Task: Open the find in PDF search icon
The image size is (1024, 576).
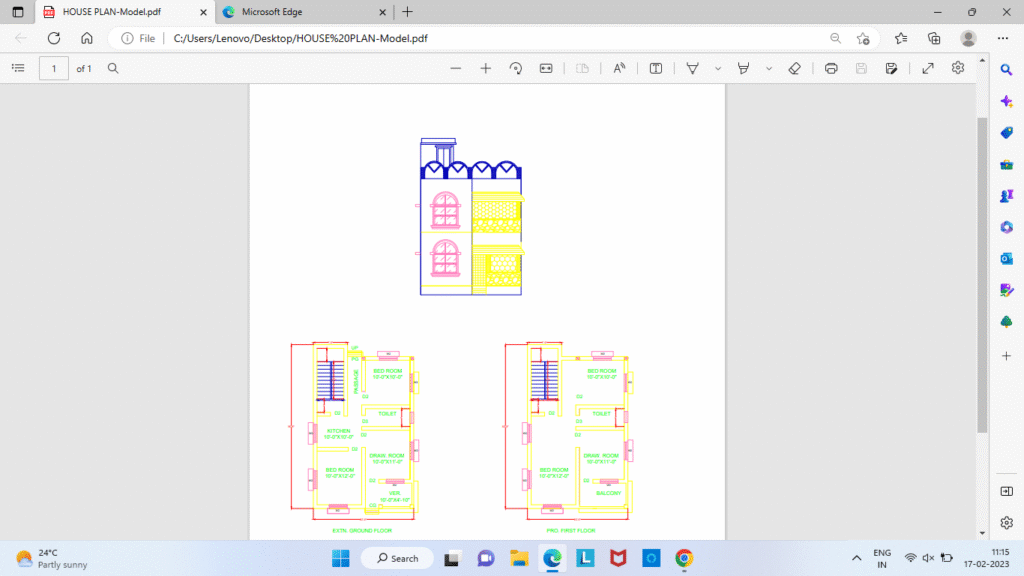Action: click(113, 68)
